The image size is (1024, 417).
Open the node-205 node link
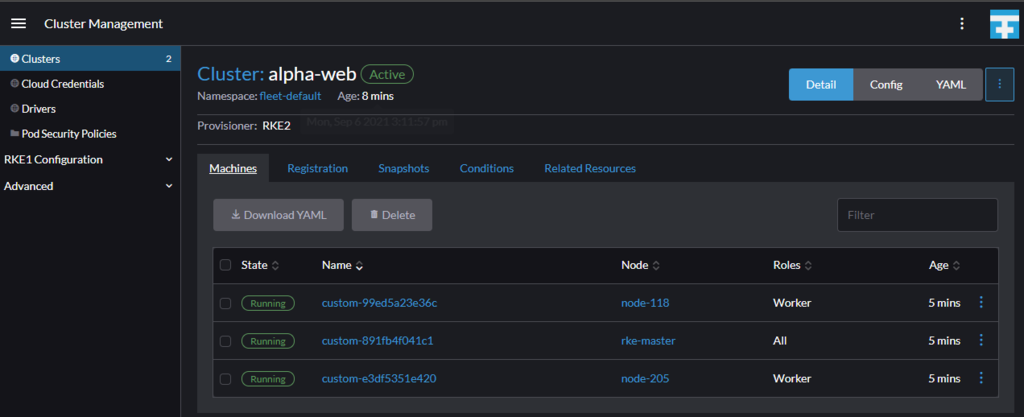point(645,378)
